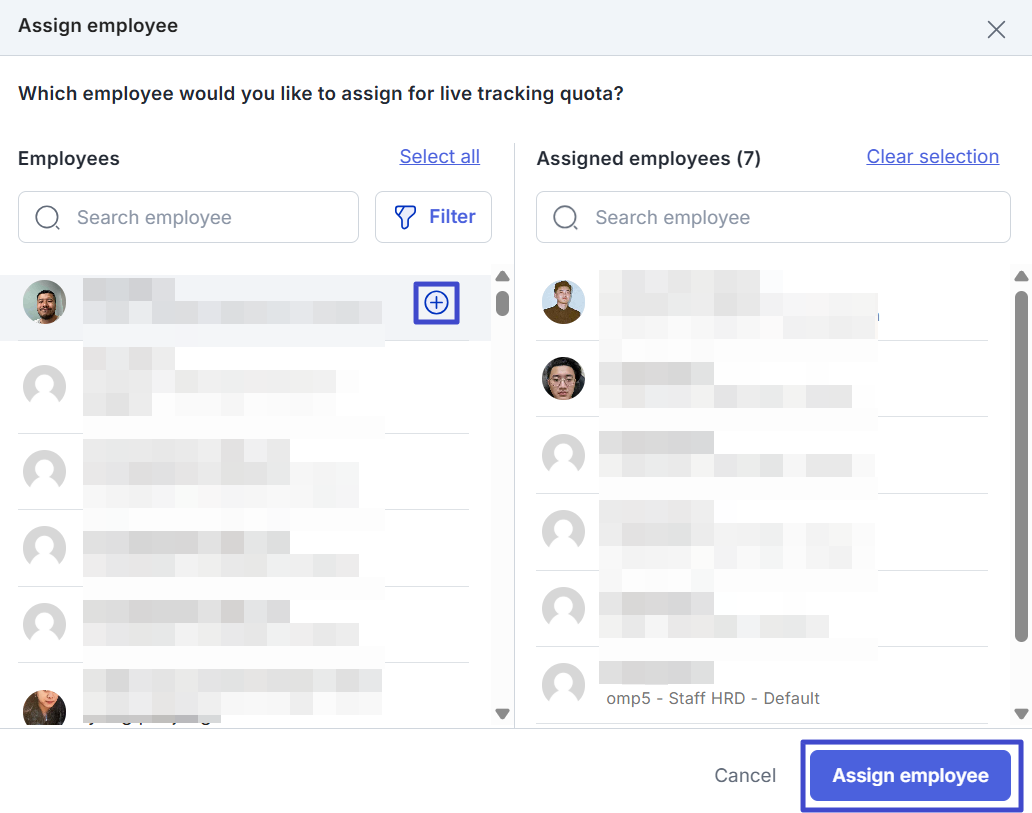
Task: Open the employee Filter options
Action: pos(433,217)
